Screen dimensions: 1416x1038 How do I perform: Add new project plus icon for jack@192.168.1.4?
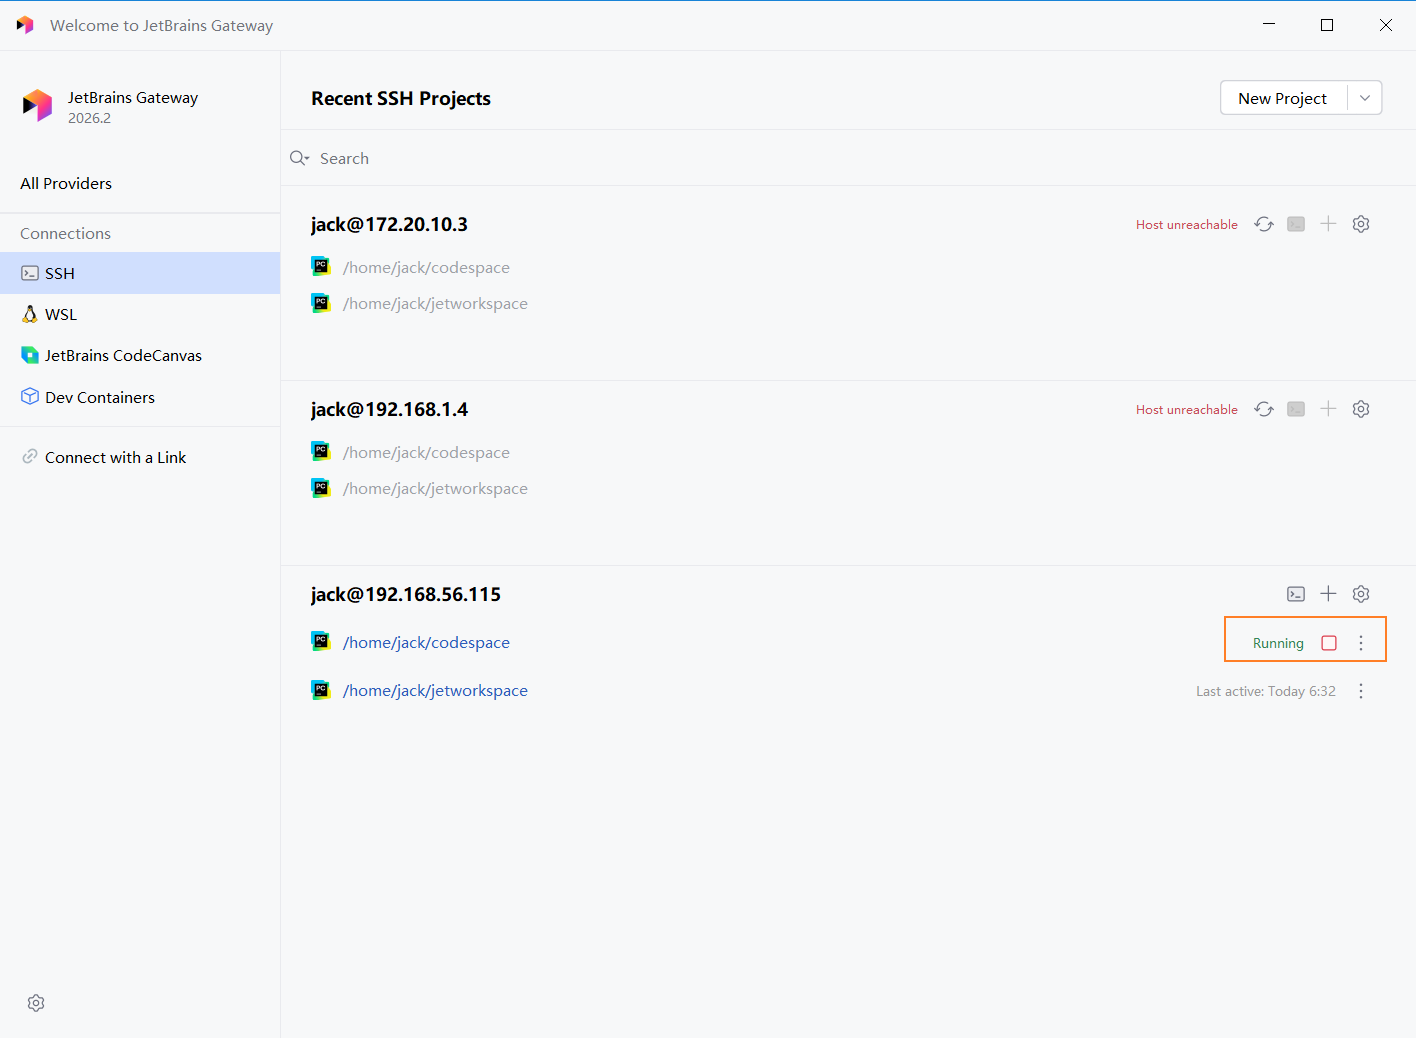[x=1328, y=409]
